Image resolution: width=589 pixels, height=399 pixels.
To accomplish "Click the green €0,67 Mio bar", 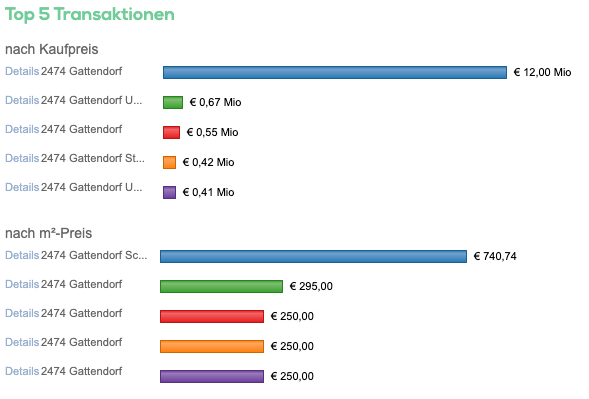I will click(x=173, y=102).
